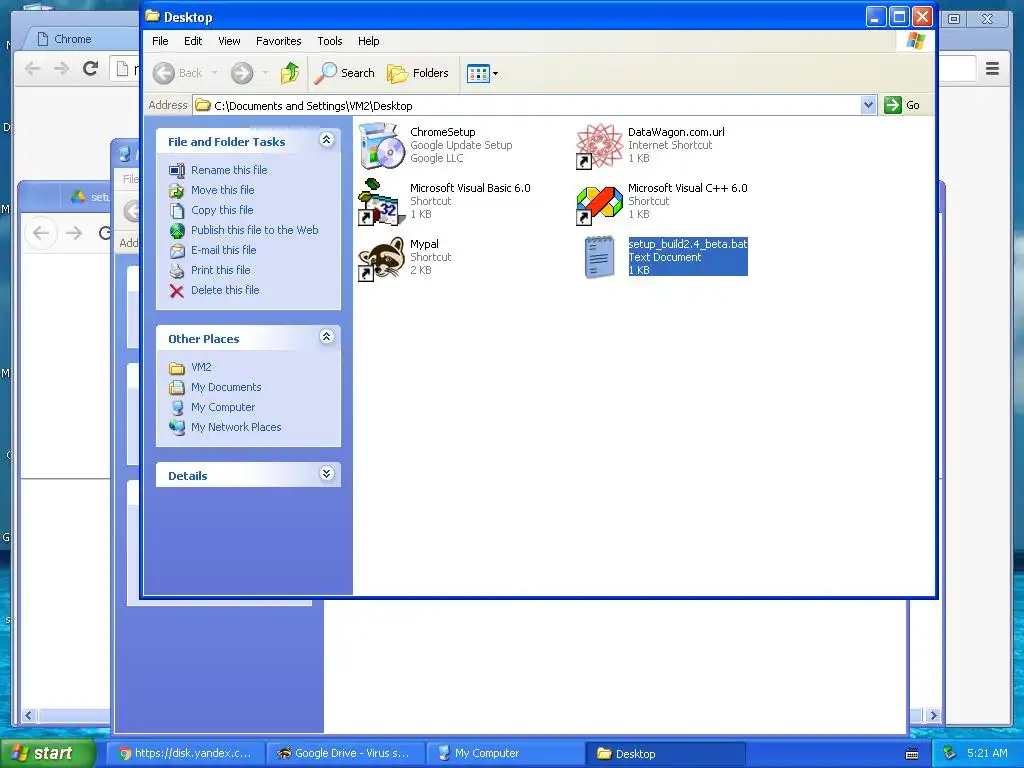Click Publish this file to the Web
This screenshot has width=1024, height=768.
click(255, 231)
